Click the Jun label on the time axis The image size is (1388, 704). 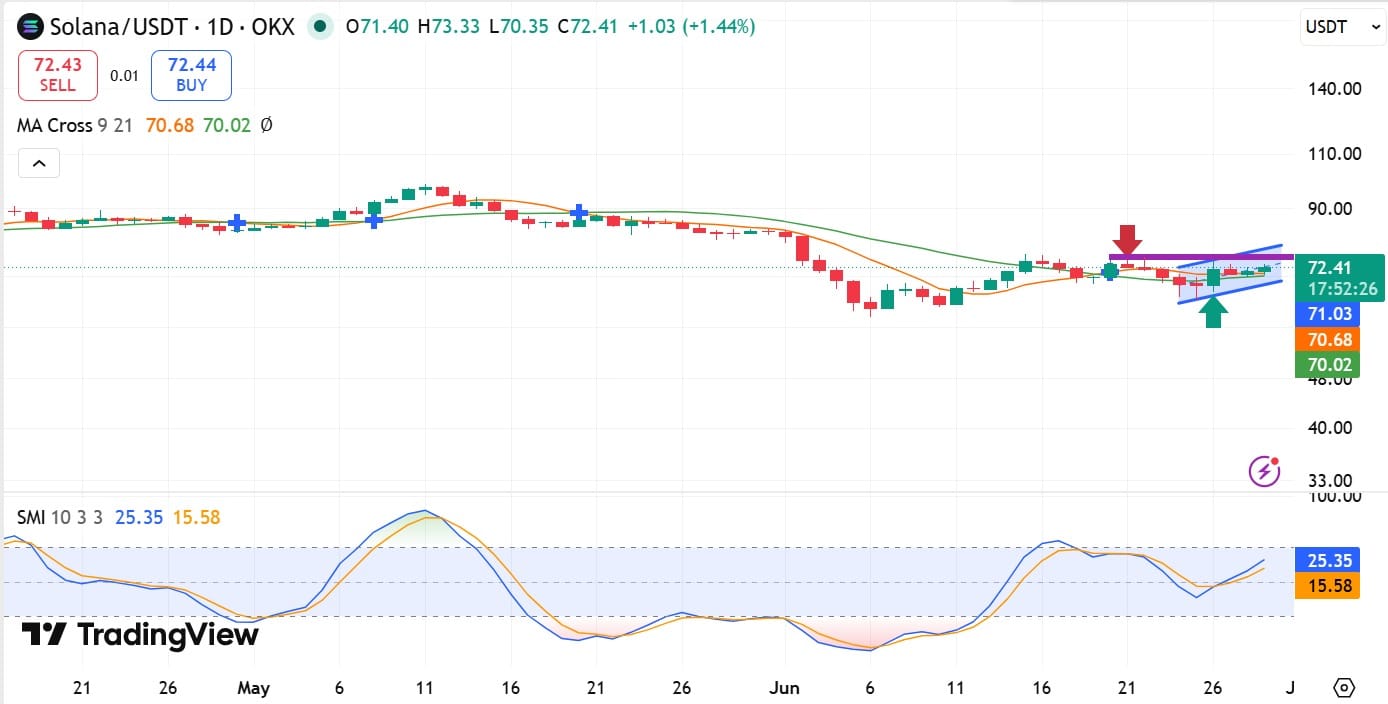[x=785, y=688]
